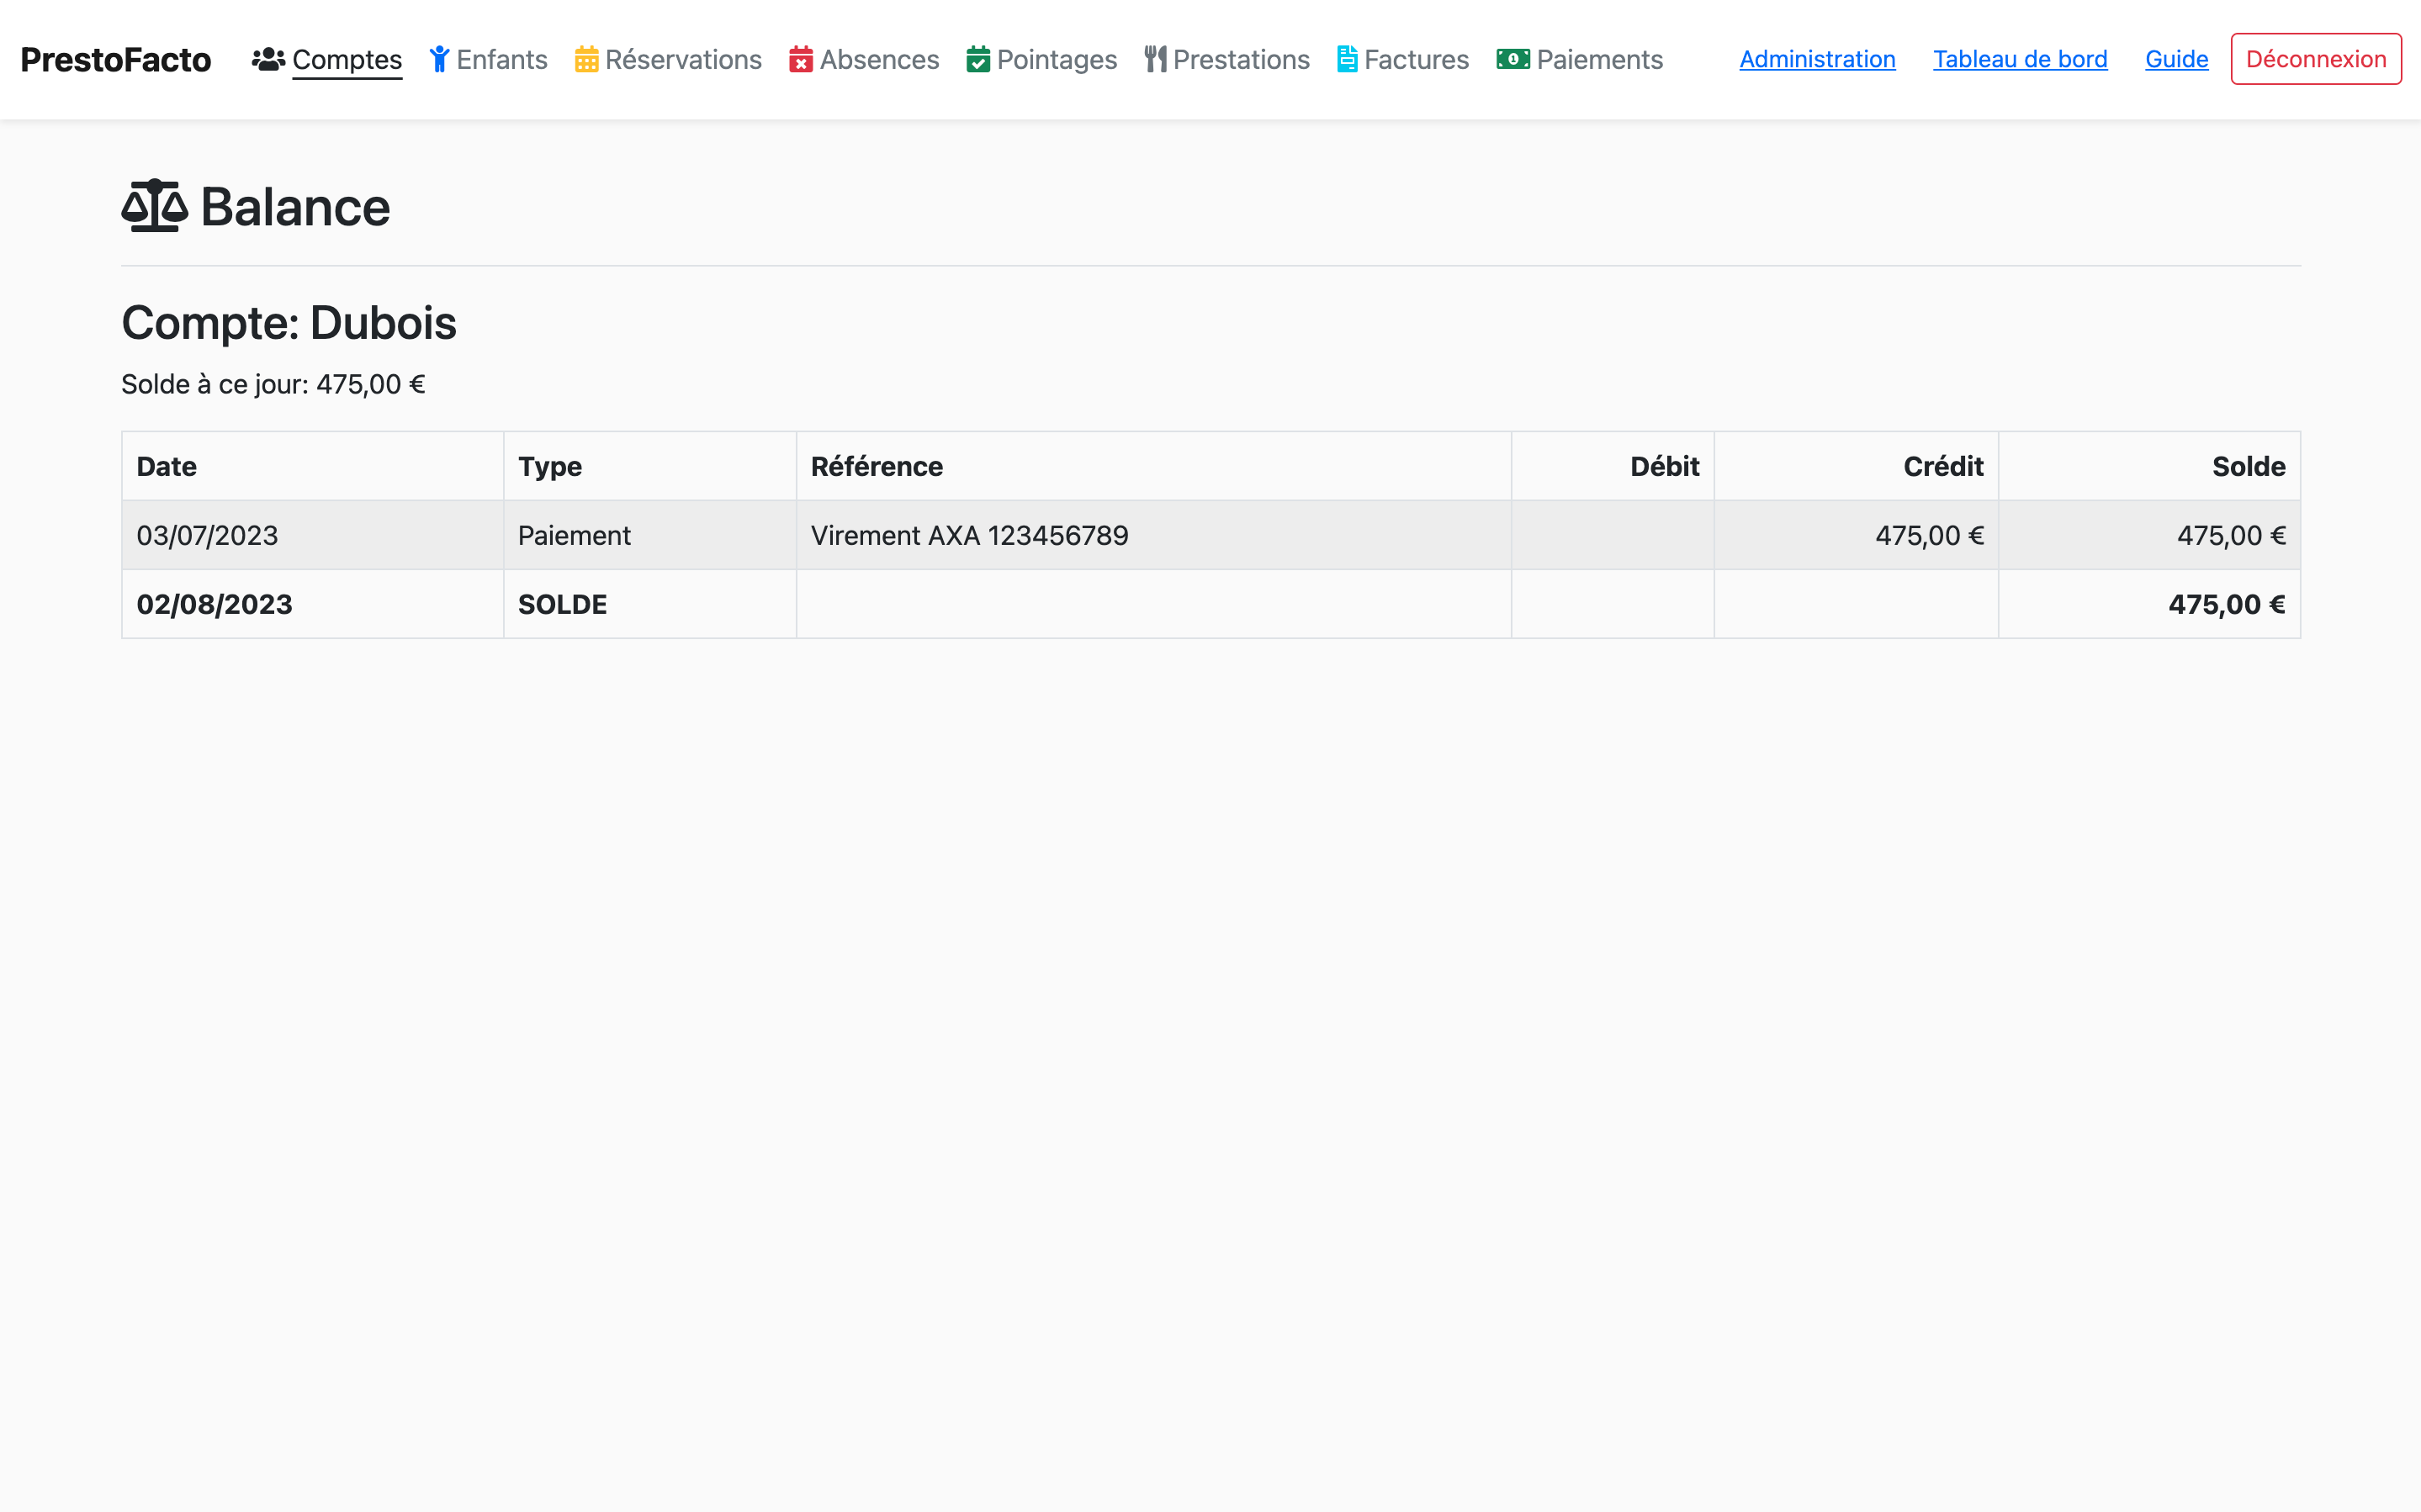Click the balance scale icon in heading
The image size is (2421, 1512).
155,206
